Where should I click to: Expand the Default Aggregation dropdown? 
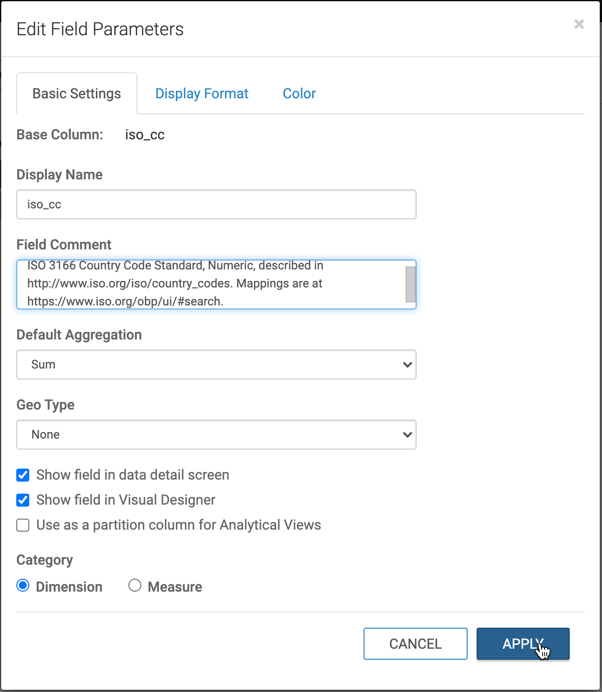point(216,365)
